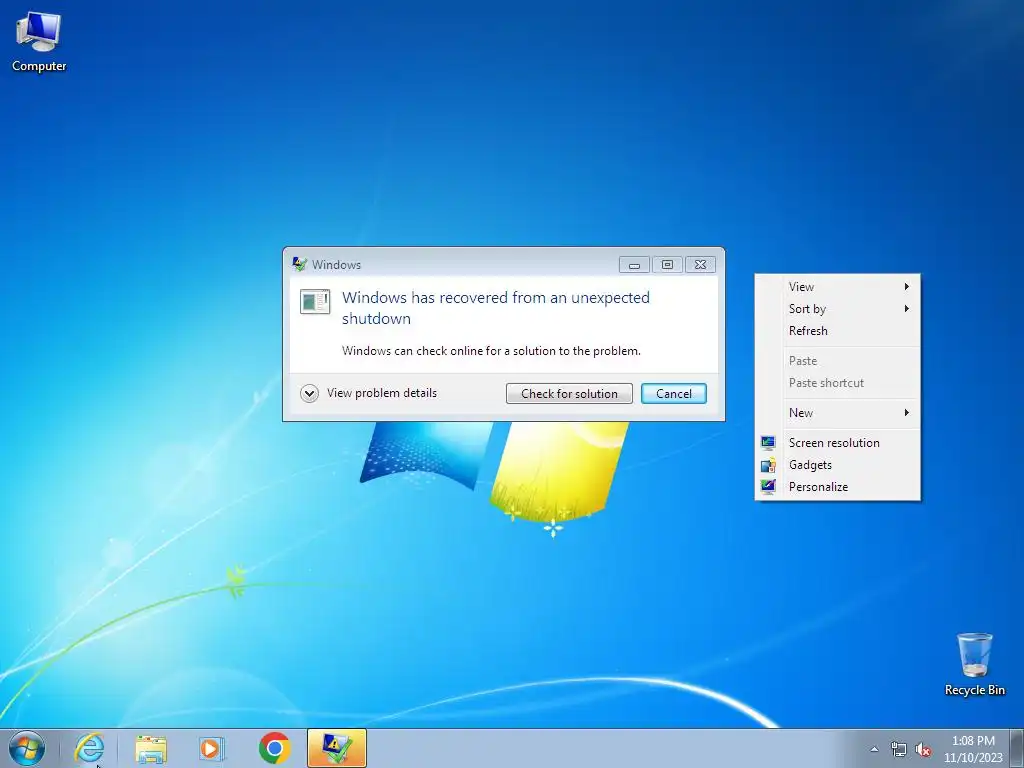Cancel the unexpected shutdown dialog

click(x=673, y=394)
